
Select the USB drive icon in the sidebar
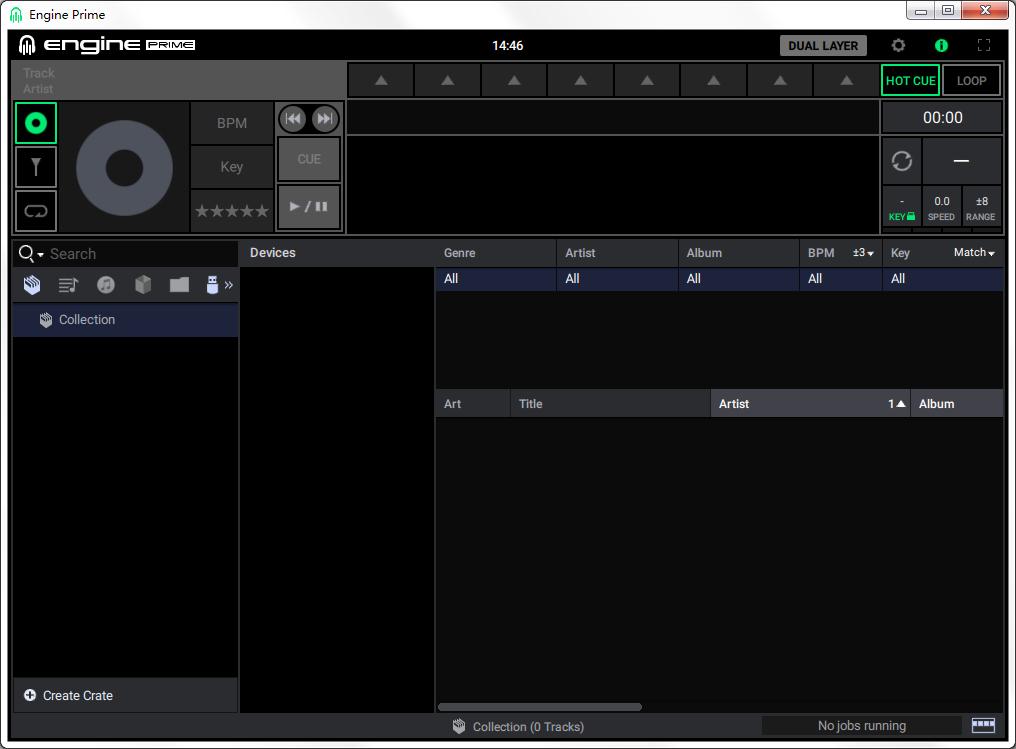[211, 286]
